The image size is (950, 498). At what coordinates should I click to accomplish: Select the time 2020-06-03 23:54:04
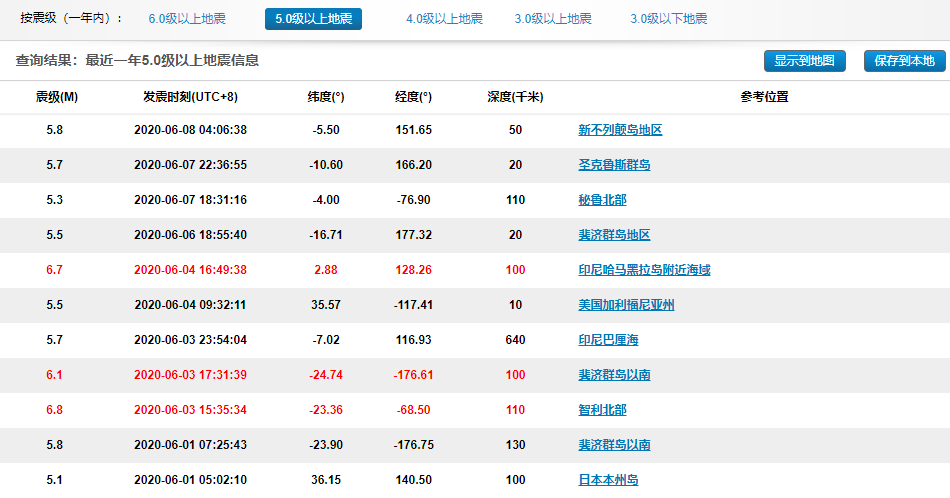pyautogui.click(x=190, y=340)
